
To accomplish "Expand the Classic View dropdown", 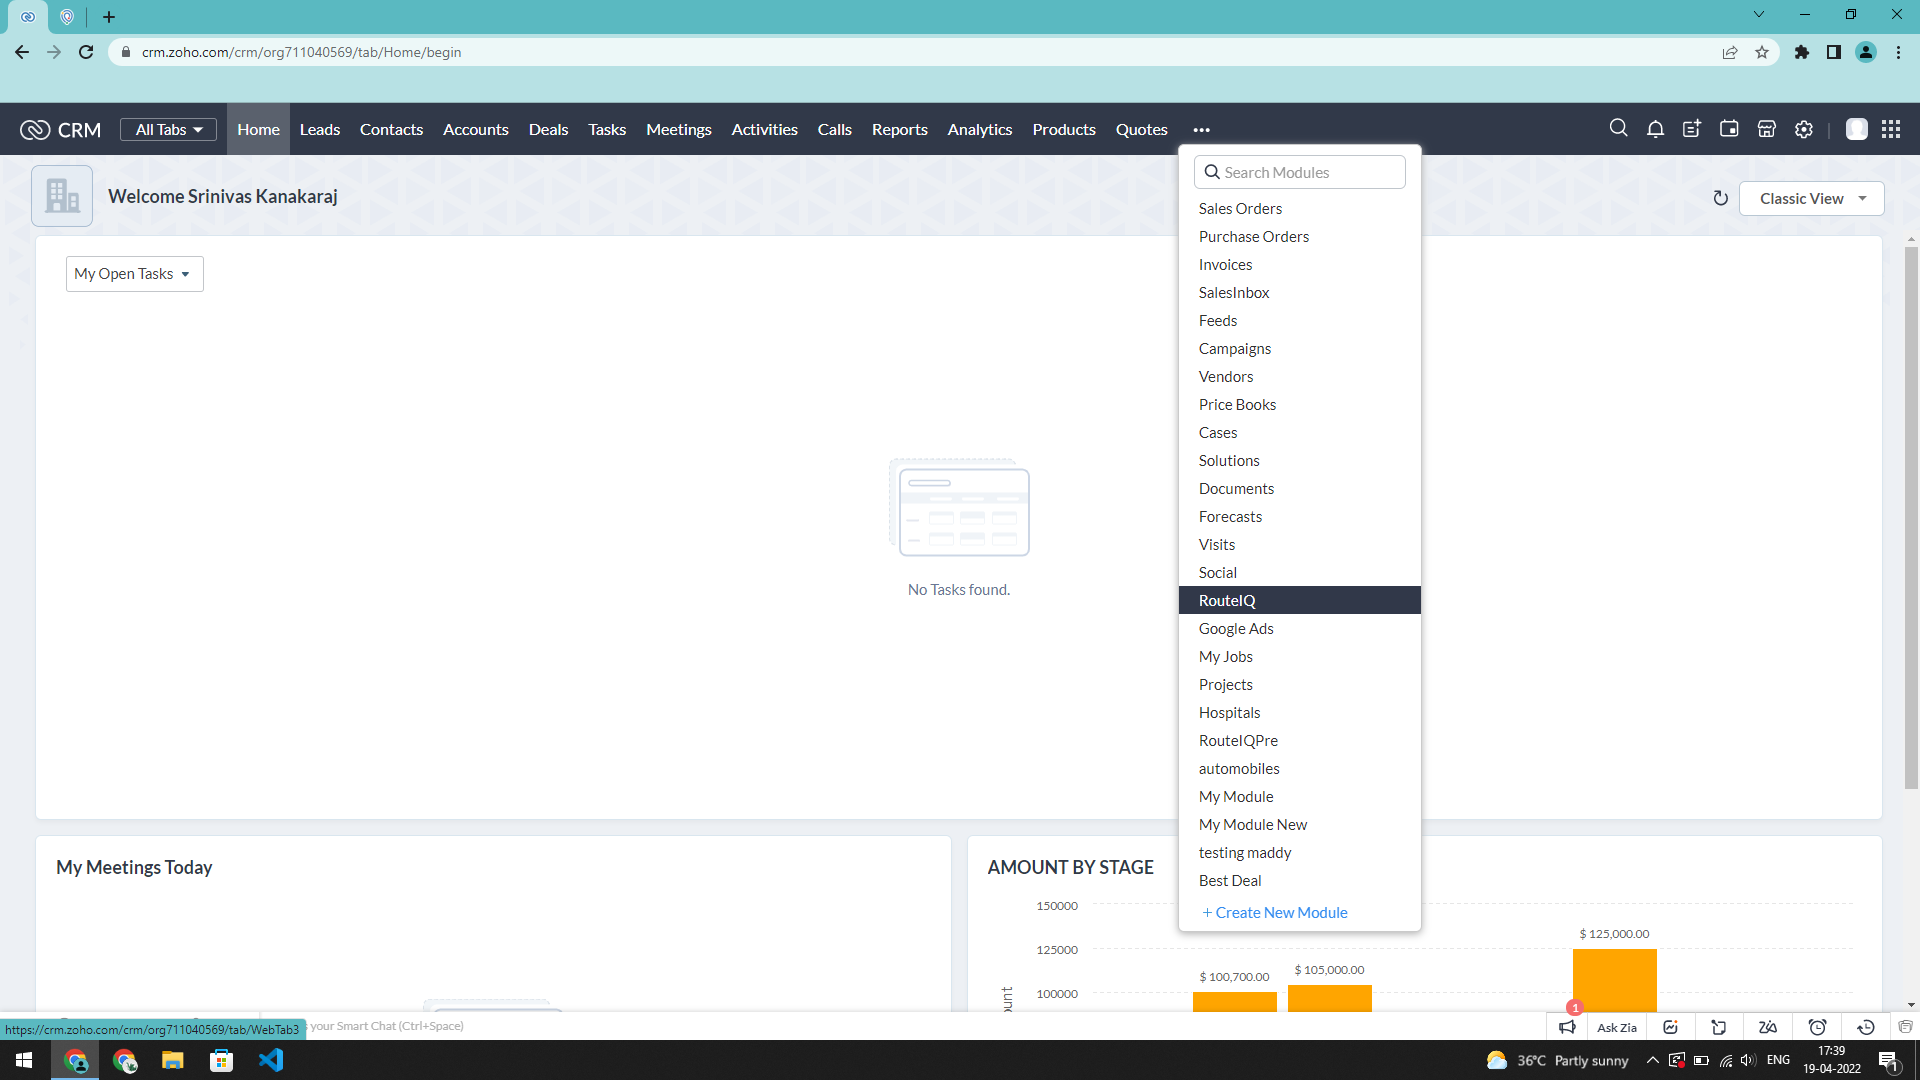I will coord(1811,198).
